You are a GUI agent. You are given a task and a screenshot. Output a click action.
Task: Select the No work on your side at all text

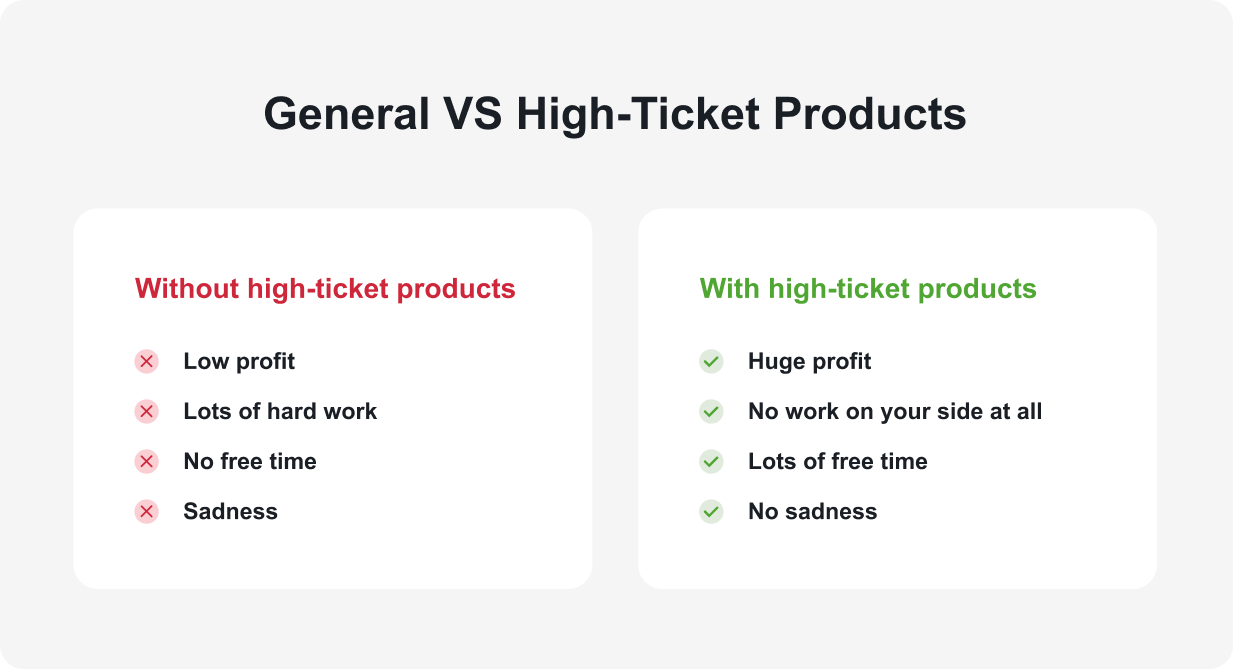pyautogui.click(x=895, y=411)
